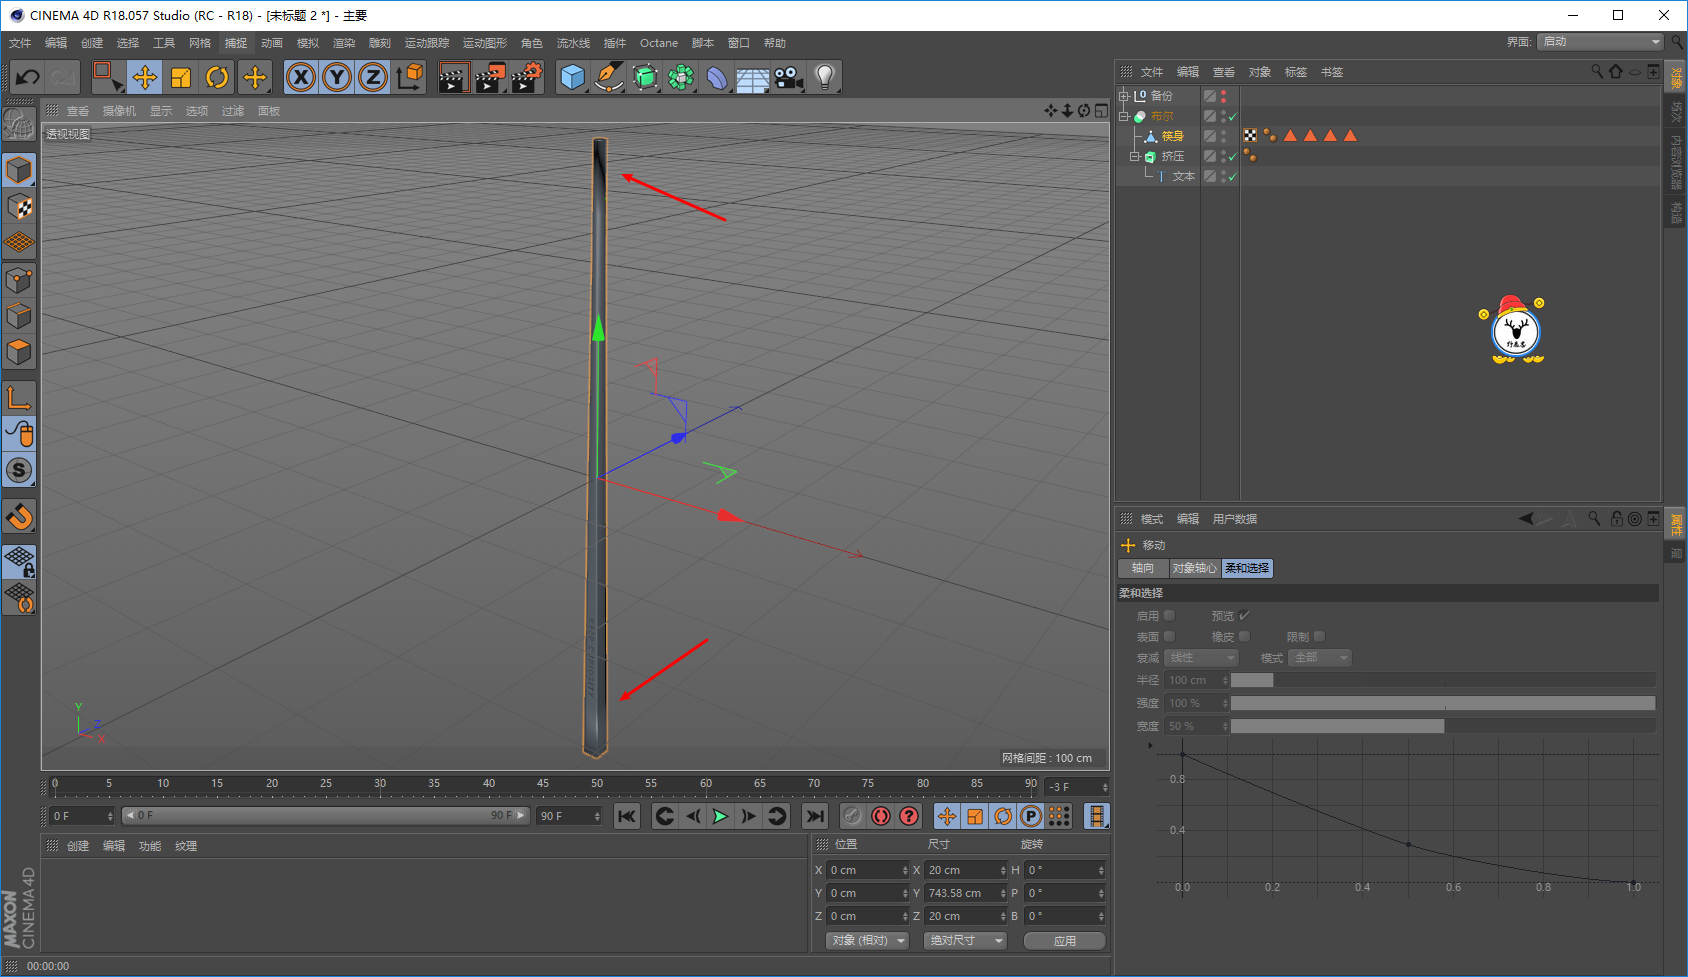The height and width of the screenshot is (977, 1688).
Task: Switch to the 柔和选择 tab
Action: click(x=1247, y=568)
